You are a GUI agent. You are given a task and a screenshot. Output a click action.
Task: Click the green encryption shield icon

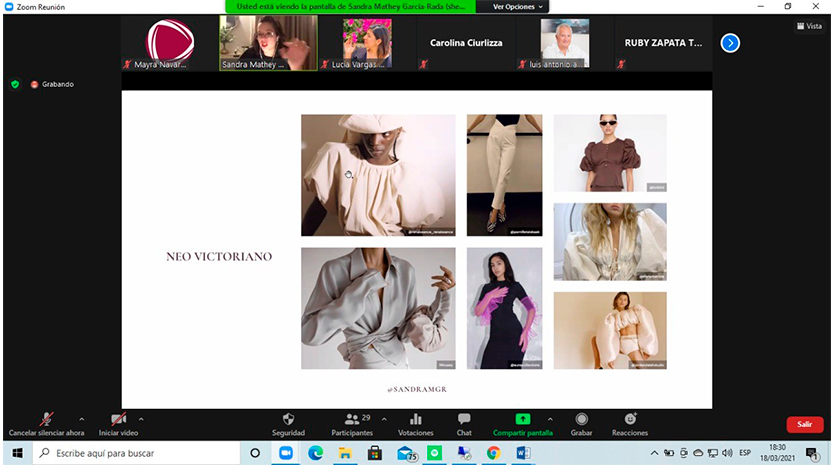[15, 84]
